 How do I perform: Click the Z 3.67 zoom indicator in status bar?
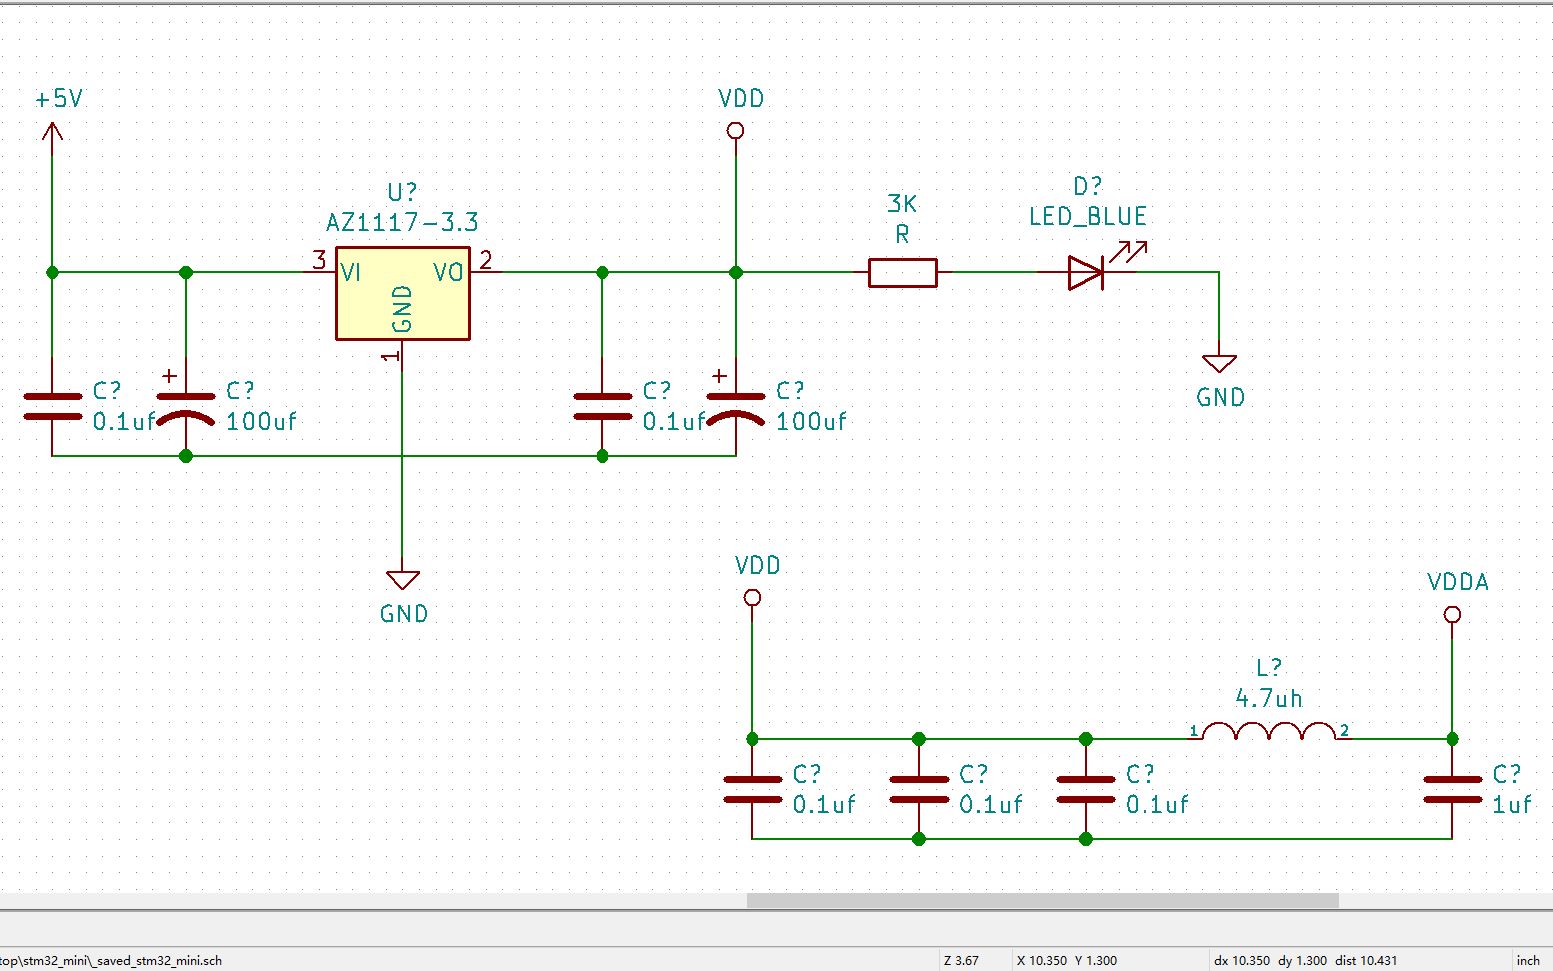(960, 960)
